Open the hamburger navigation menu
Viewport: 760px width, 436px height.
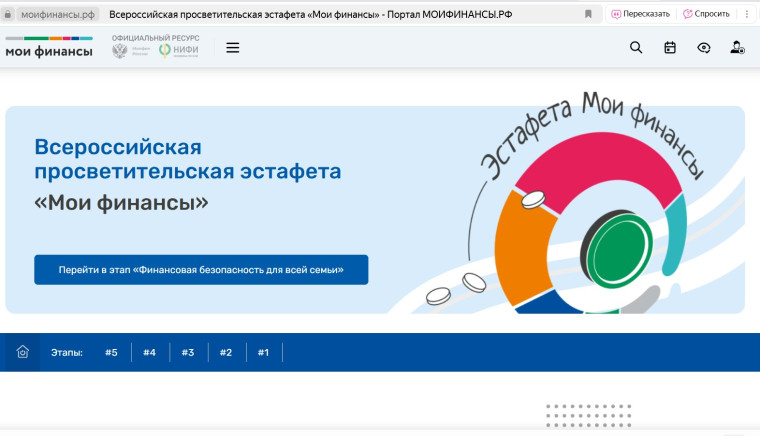tap(233, 47)
